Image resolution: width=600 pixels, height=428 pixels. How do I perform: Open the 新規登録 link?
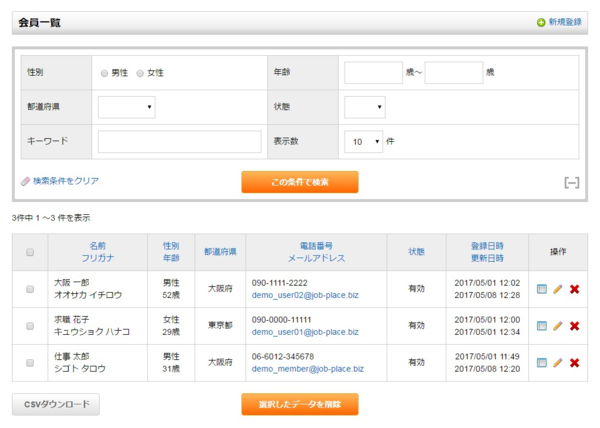[565, 22]
